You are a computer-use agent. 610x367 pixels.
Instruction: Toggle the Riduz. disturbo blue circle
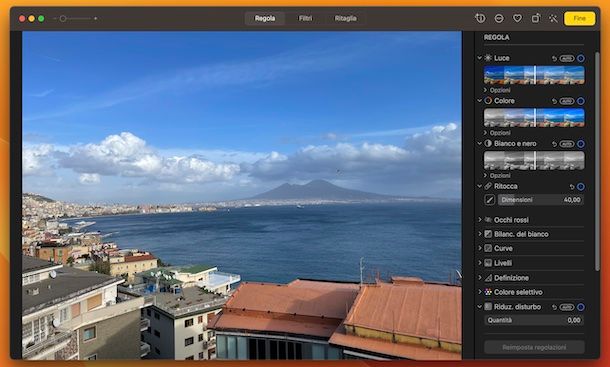pos(580,307)
